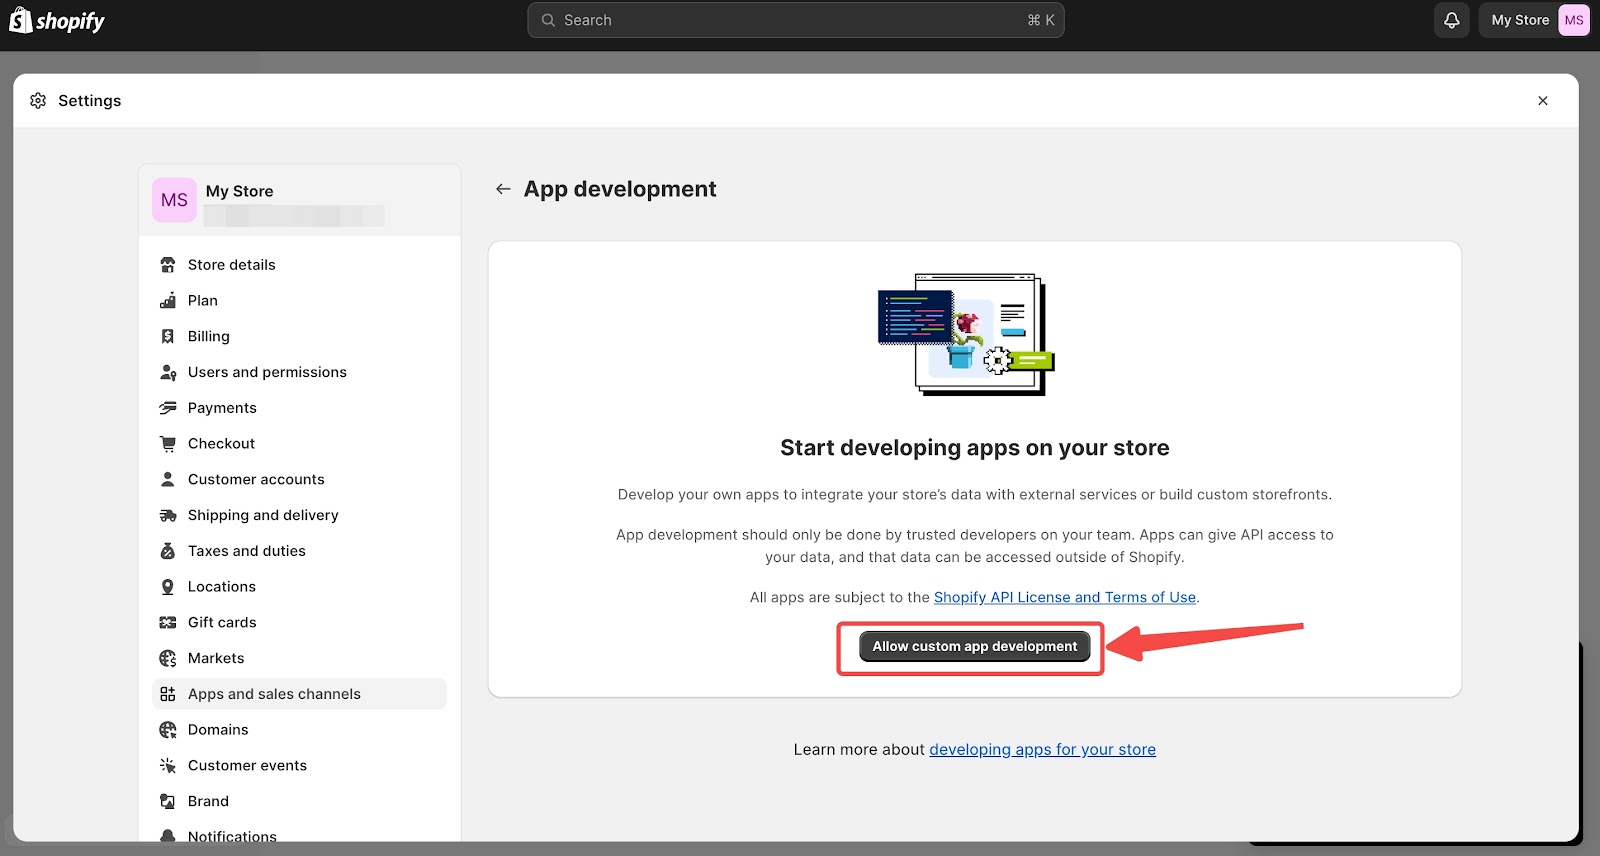The image size is (1600, 856).
Task: Click the Plan chart icon
Action: [x=168, y=301]
